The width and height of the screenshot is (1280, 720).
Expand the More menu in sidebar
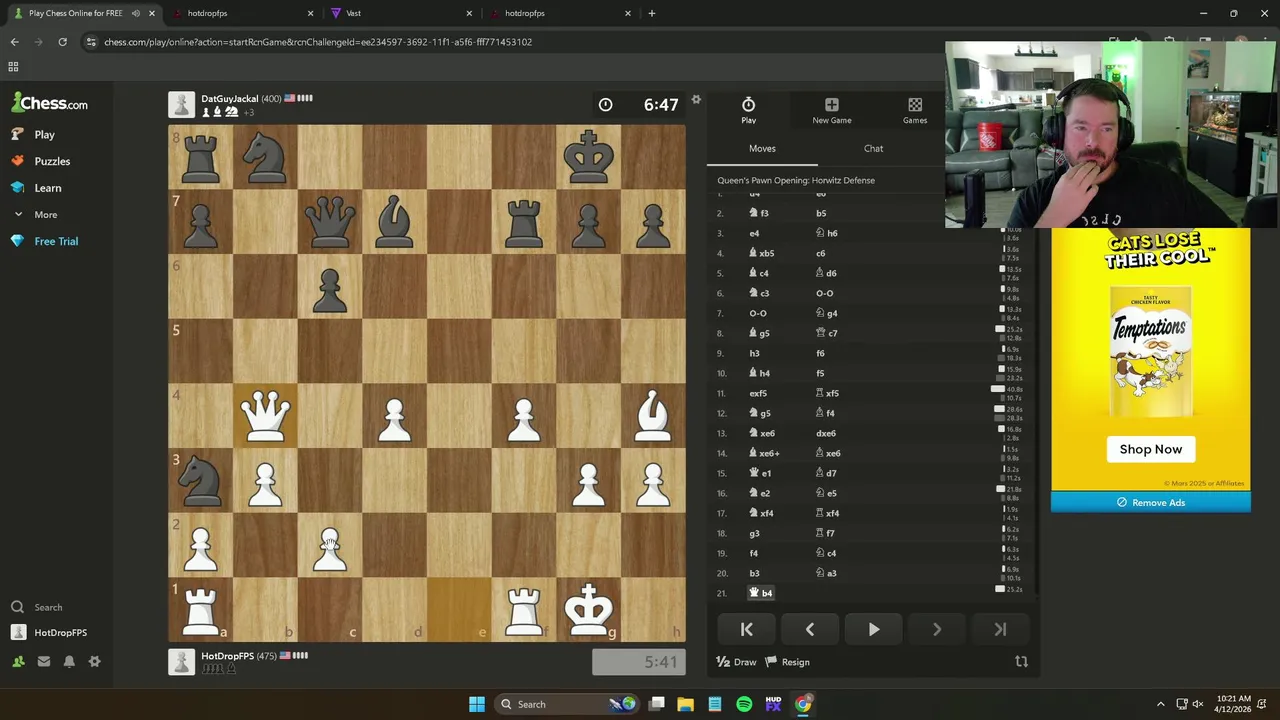35,215
